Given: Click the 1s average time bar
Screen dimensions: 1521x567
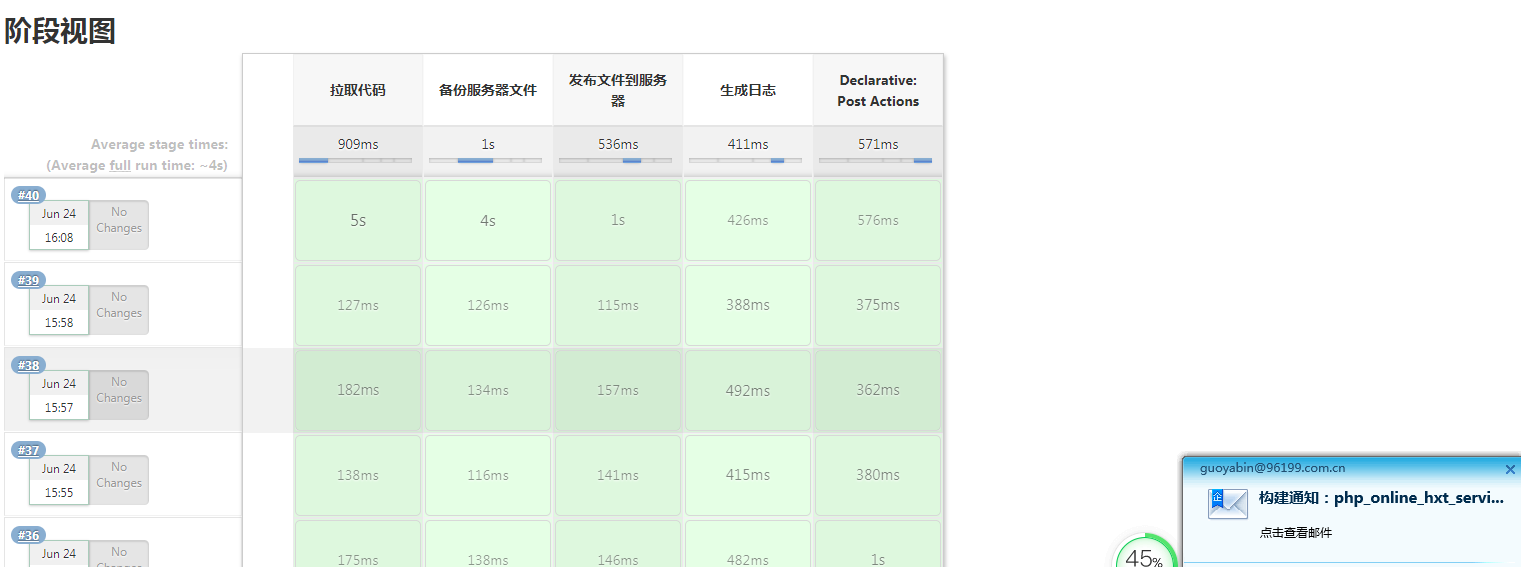Looking at the screenshot, I should point(485,160).
